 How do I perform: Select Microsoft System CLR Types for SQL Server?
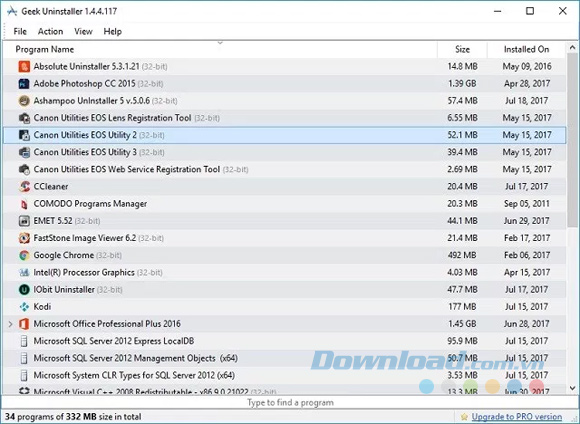134,376
